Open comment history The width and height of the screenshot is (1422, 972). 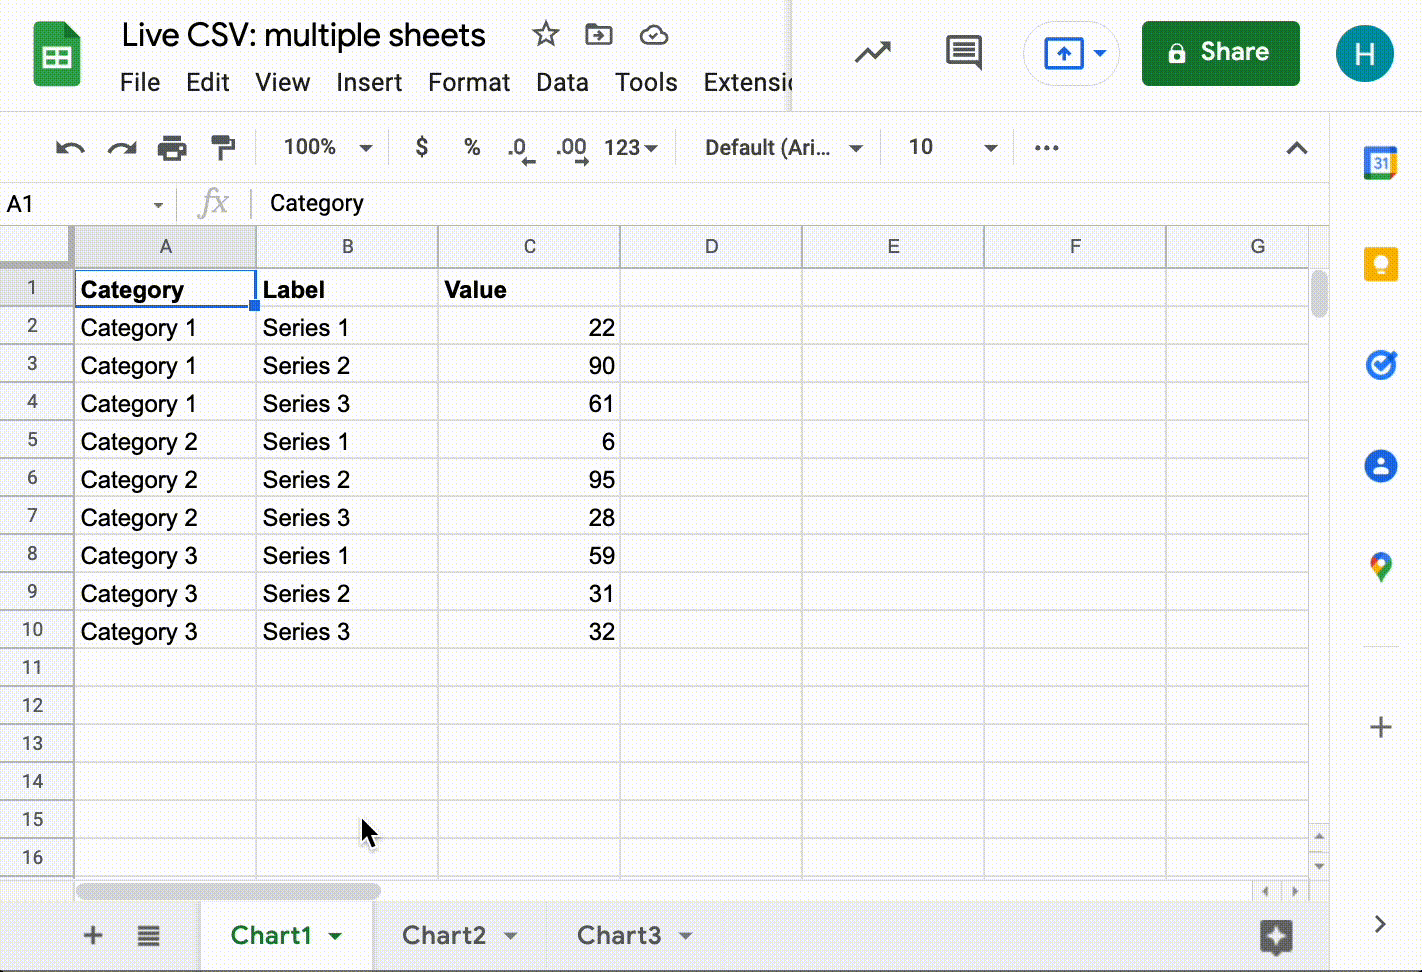click(x=963, y=53)
